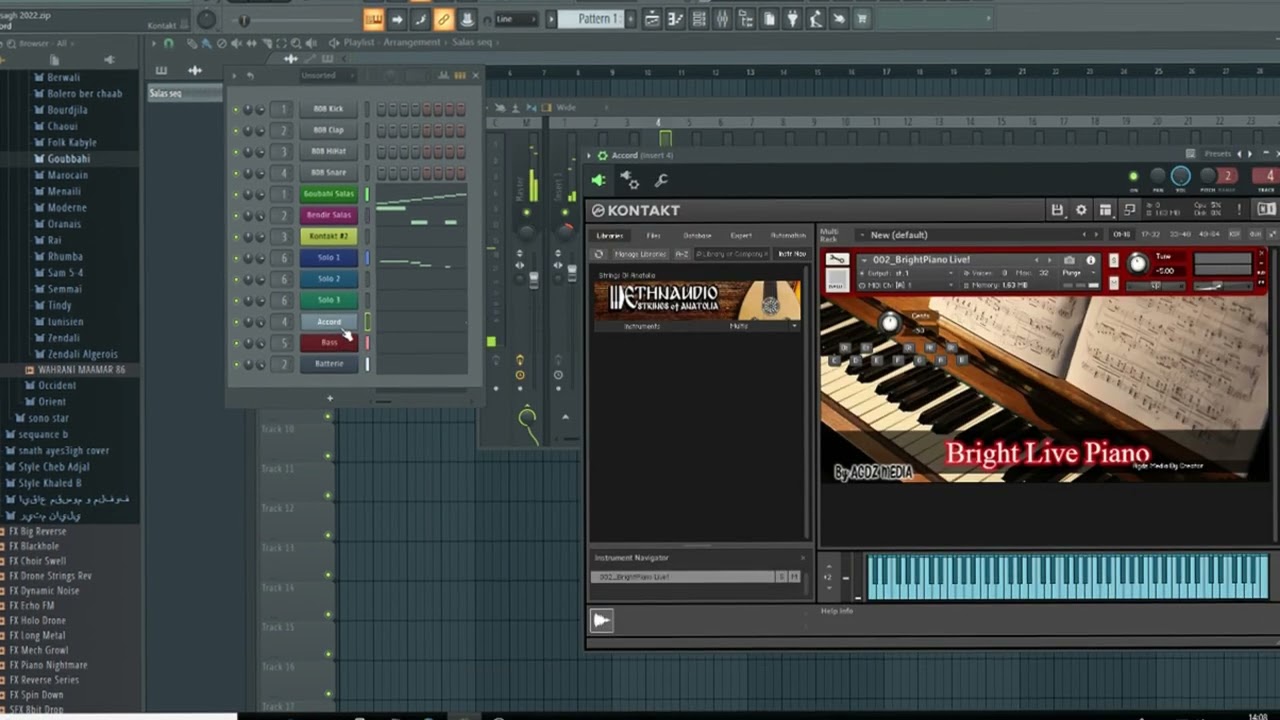Select the Accord channel button

tap(329, 322)
